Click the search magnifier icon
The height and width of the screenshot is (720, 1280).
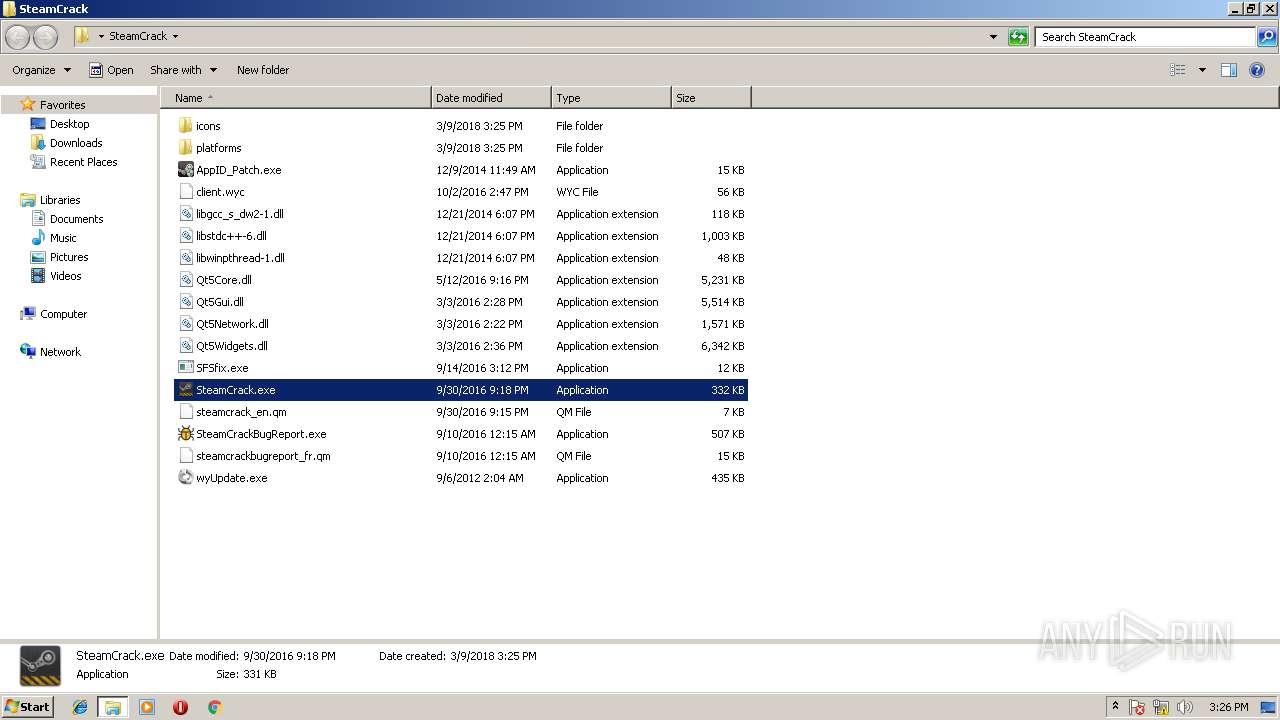[x=1267, y=37]
